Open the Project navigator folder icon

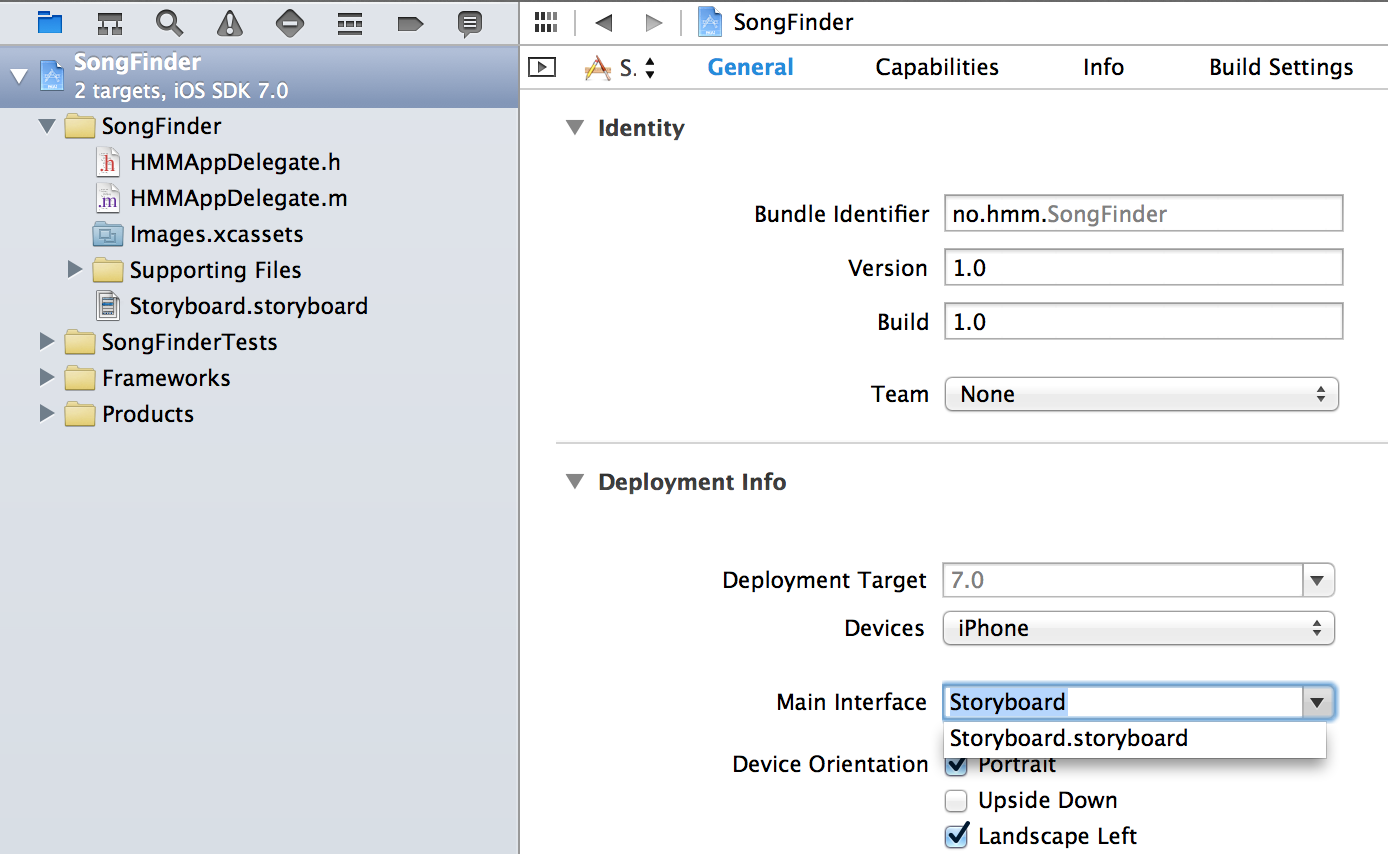(x=49, y=22)
